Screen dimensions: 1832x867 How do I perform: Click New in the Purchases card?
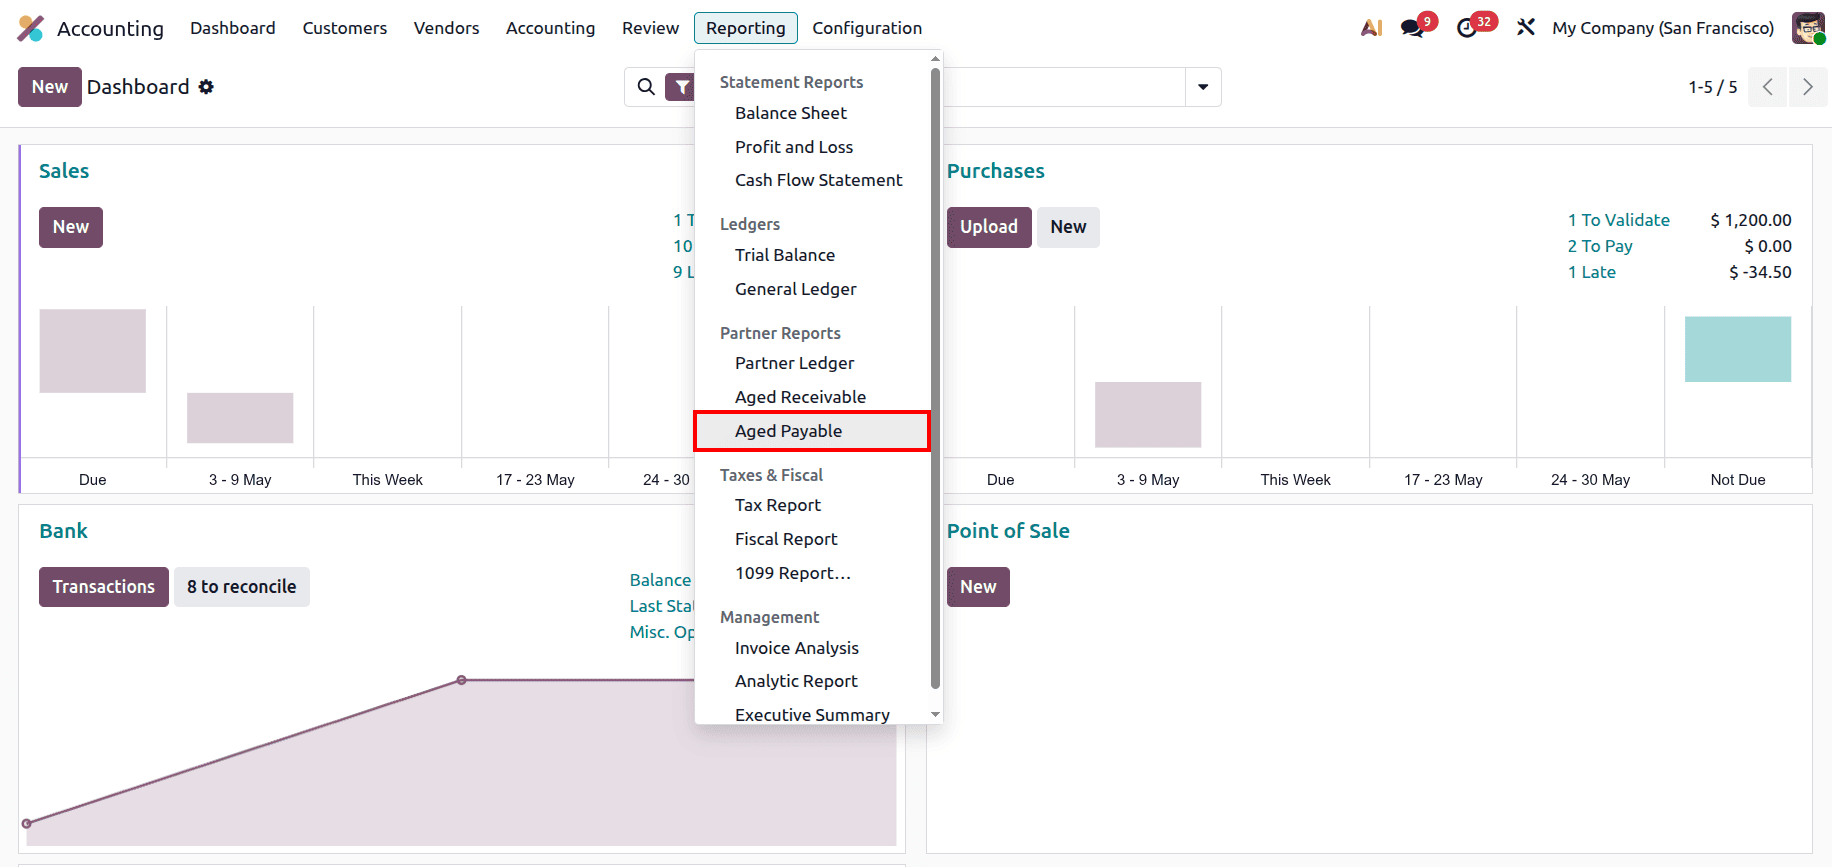coord(1068,227)
